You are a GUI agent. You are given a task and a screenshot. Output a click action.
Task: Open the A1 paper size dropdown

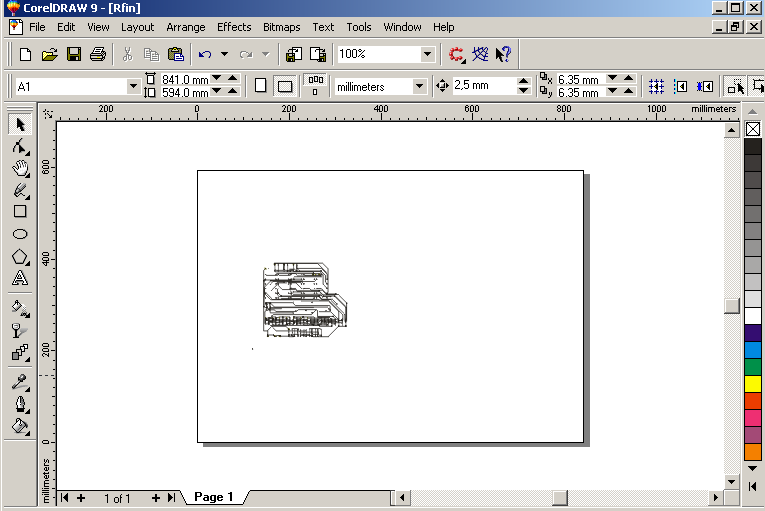click(133, 87)
